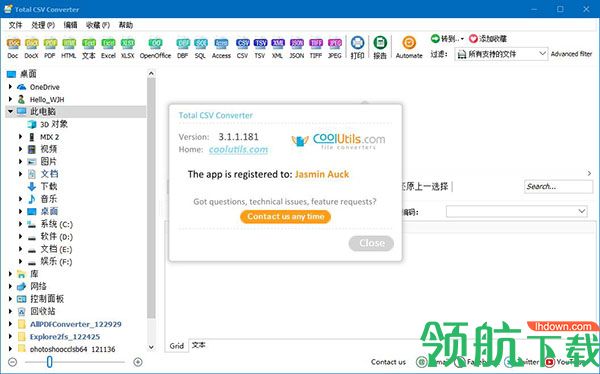
Task: Open the coolutils.com home link
Action: point(238,149)
